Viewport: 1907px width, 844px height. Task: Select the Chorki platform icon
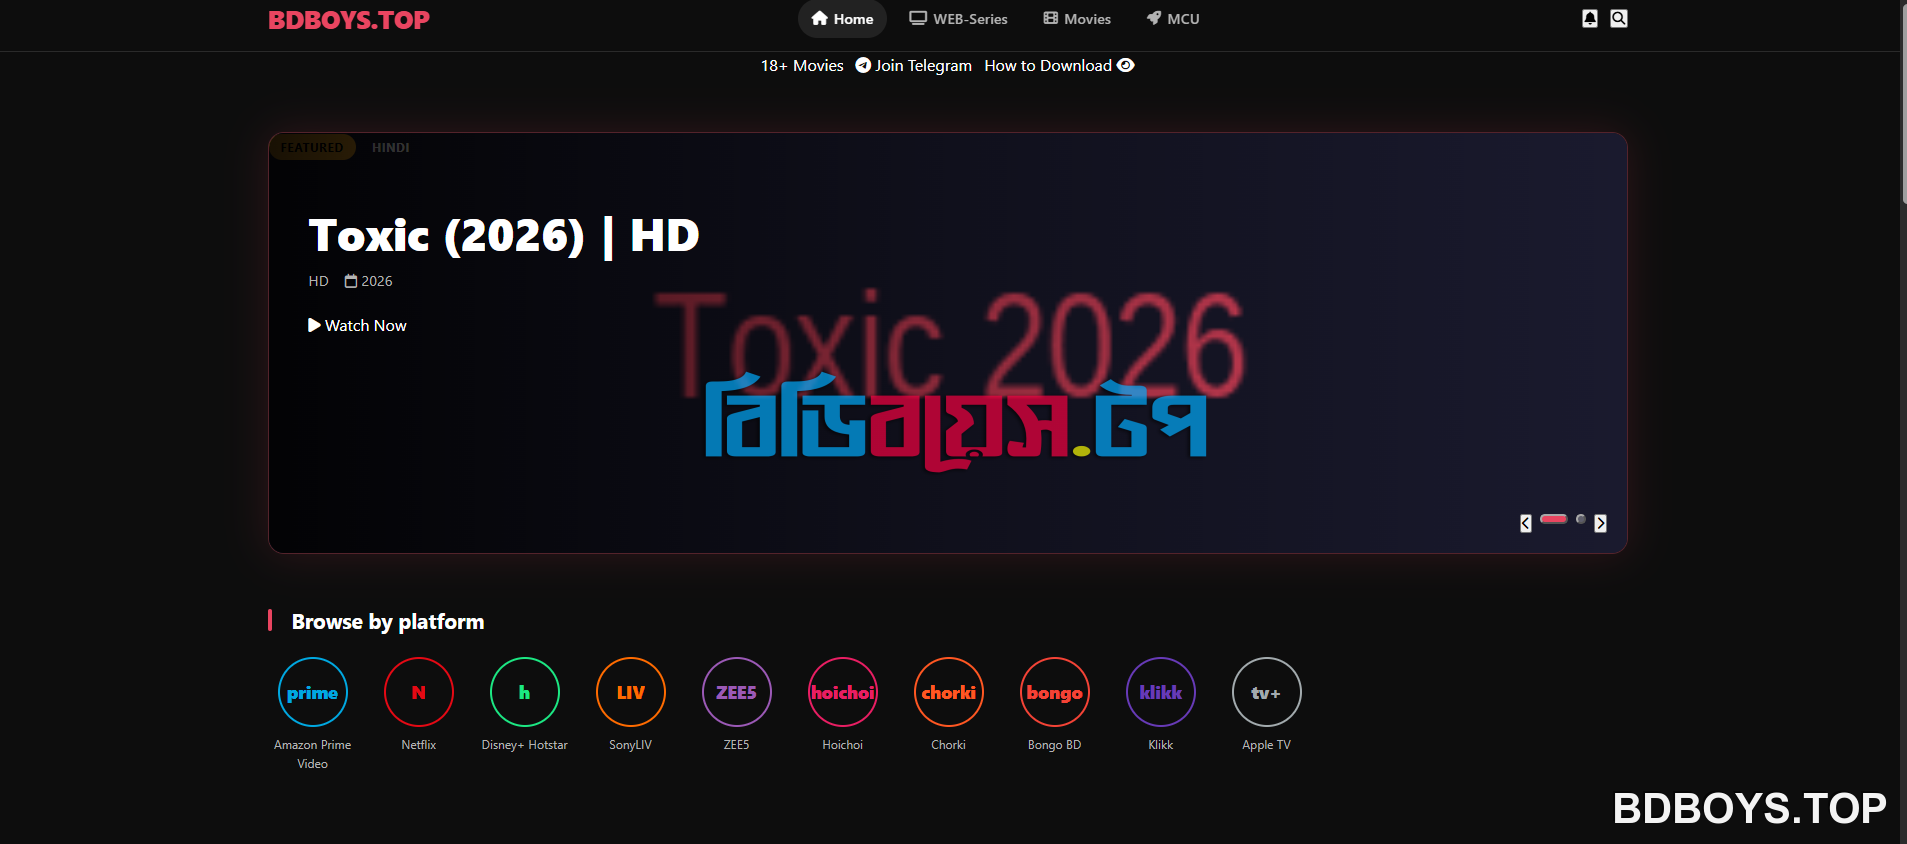pos(949,692)
